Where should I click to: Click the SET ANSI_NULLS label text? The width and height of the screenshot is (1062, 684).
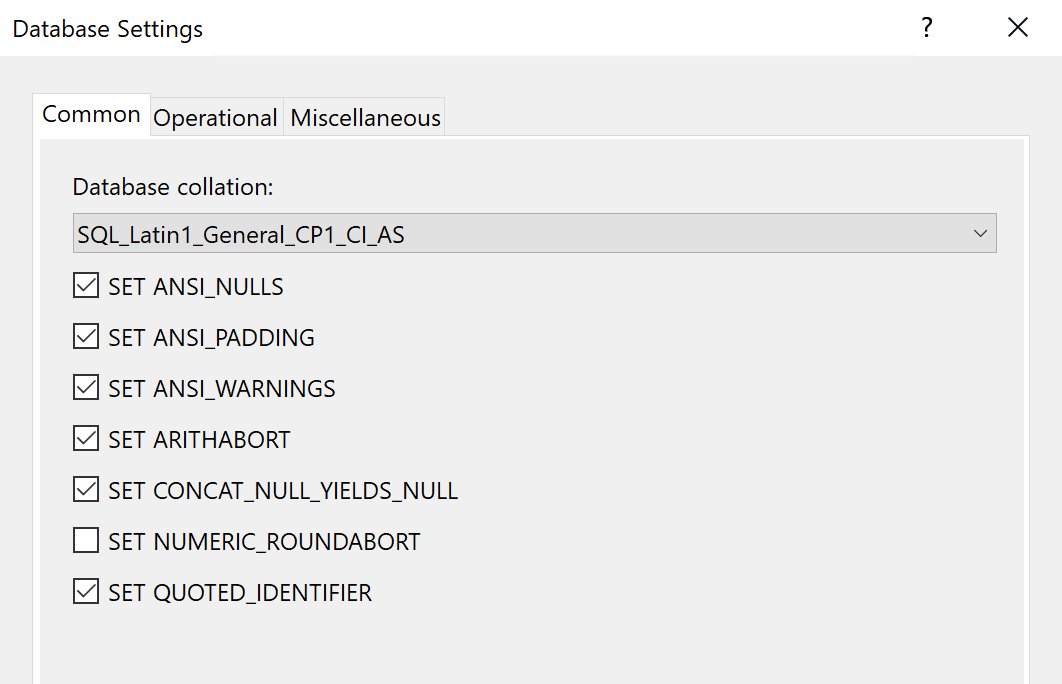pos(196,287)
